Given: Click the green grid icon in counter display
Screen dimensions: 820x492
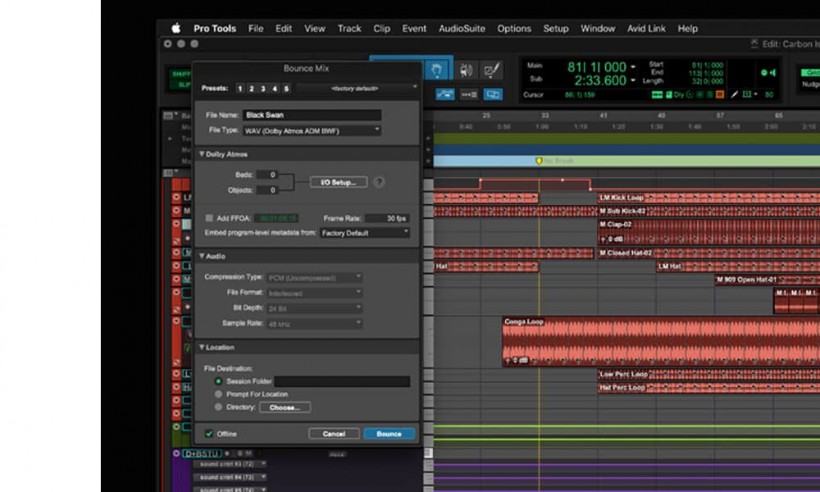Looking at the screenshot, I should pyautogui.click(x=657, y=95).
